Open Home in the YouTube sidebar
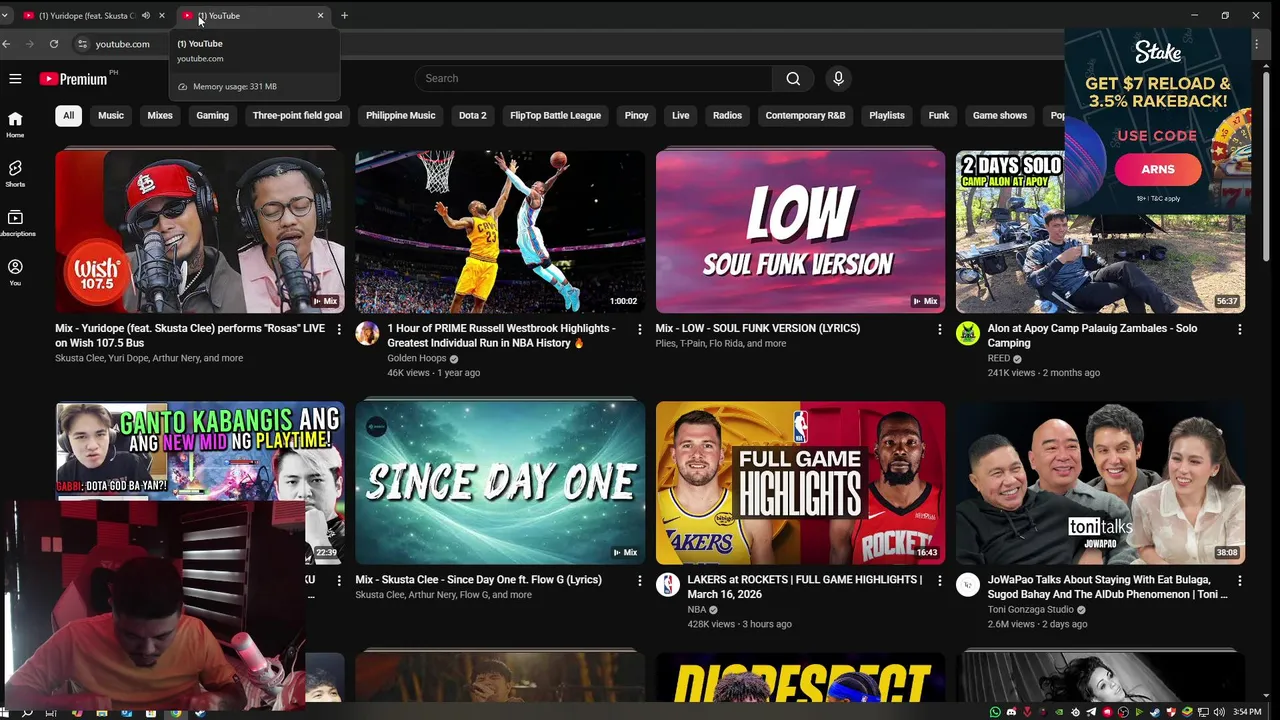1280x720 pixels. (x=15, y=125)
